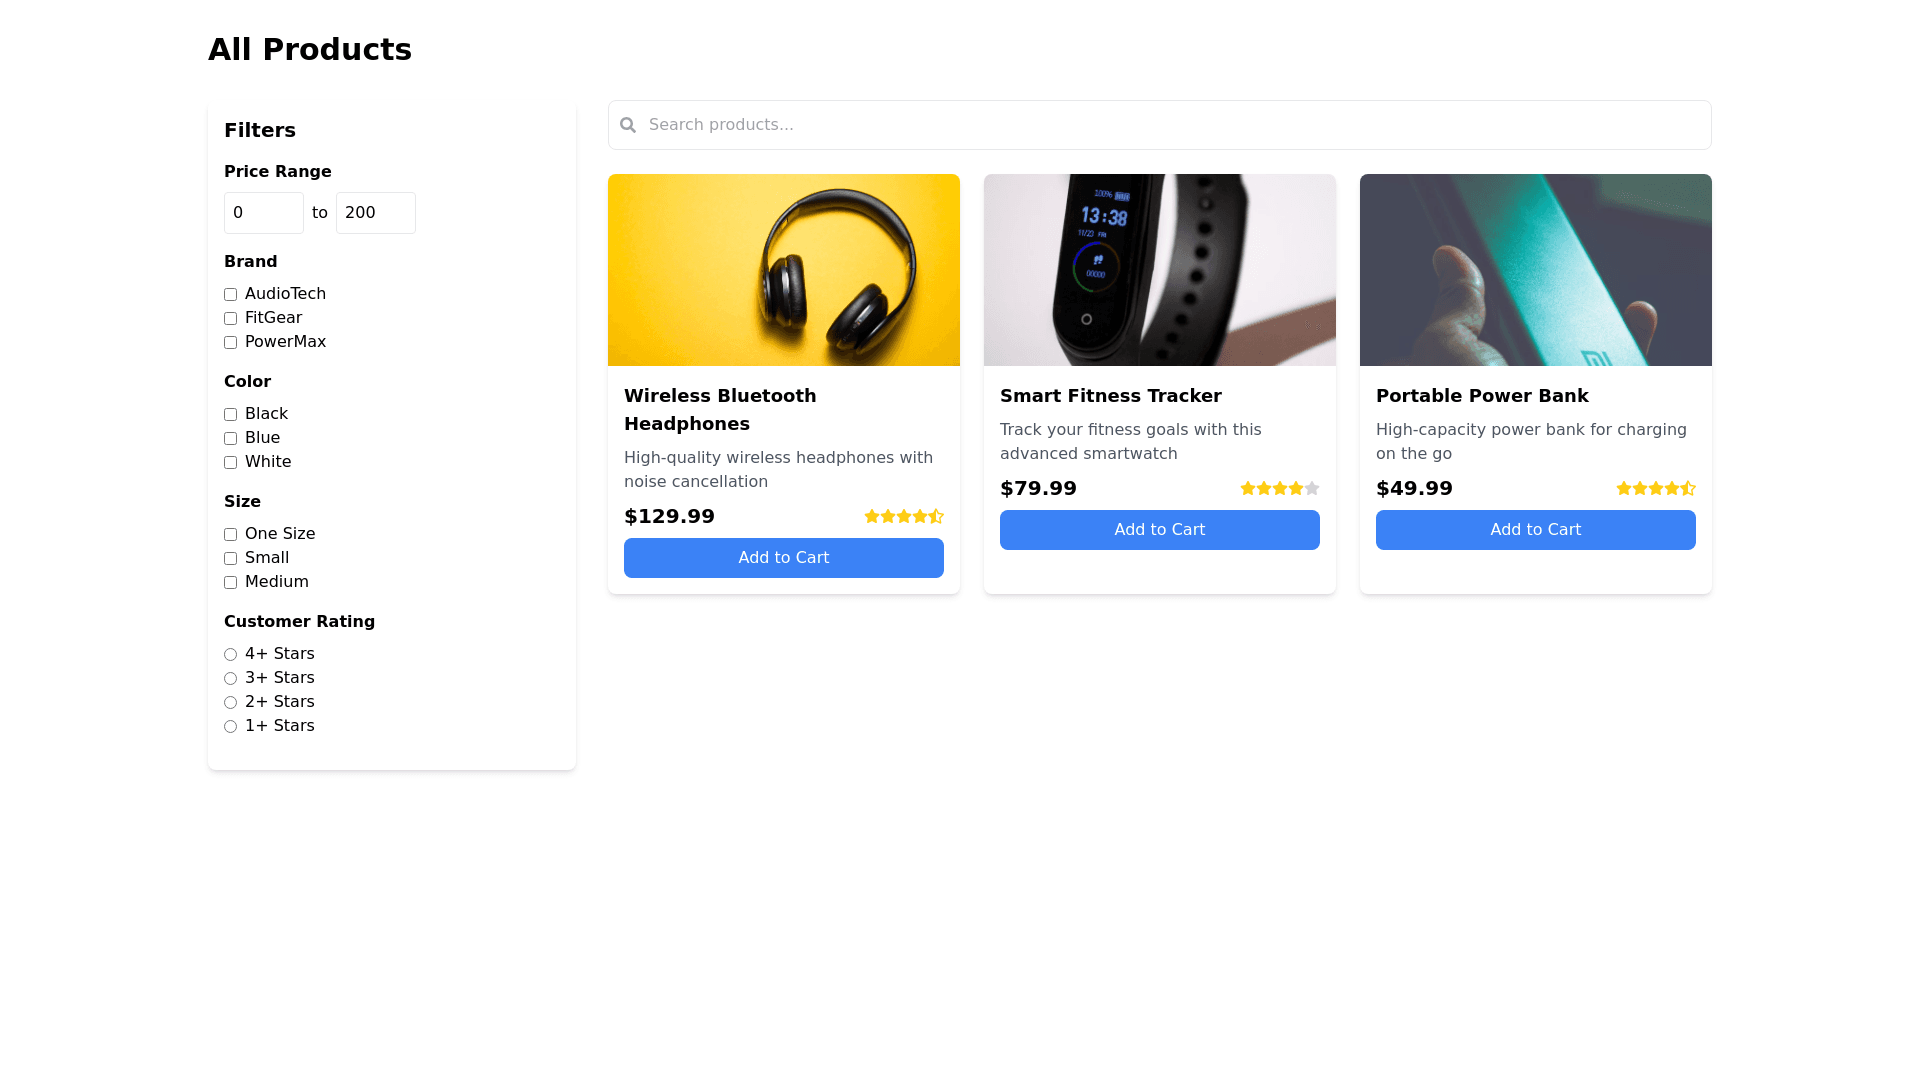
Task: Filter by Black color
Action: tap(231, 415)
